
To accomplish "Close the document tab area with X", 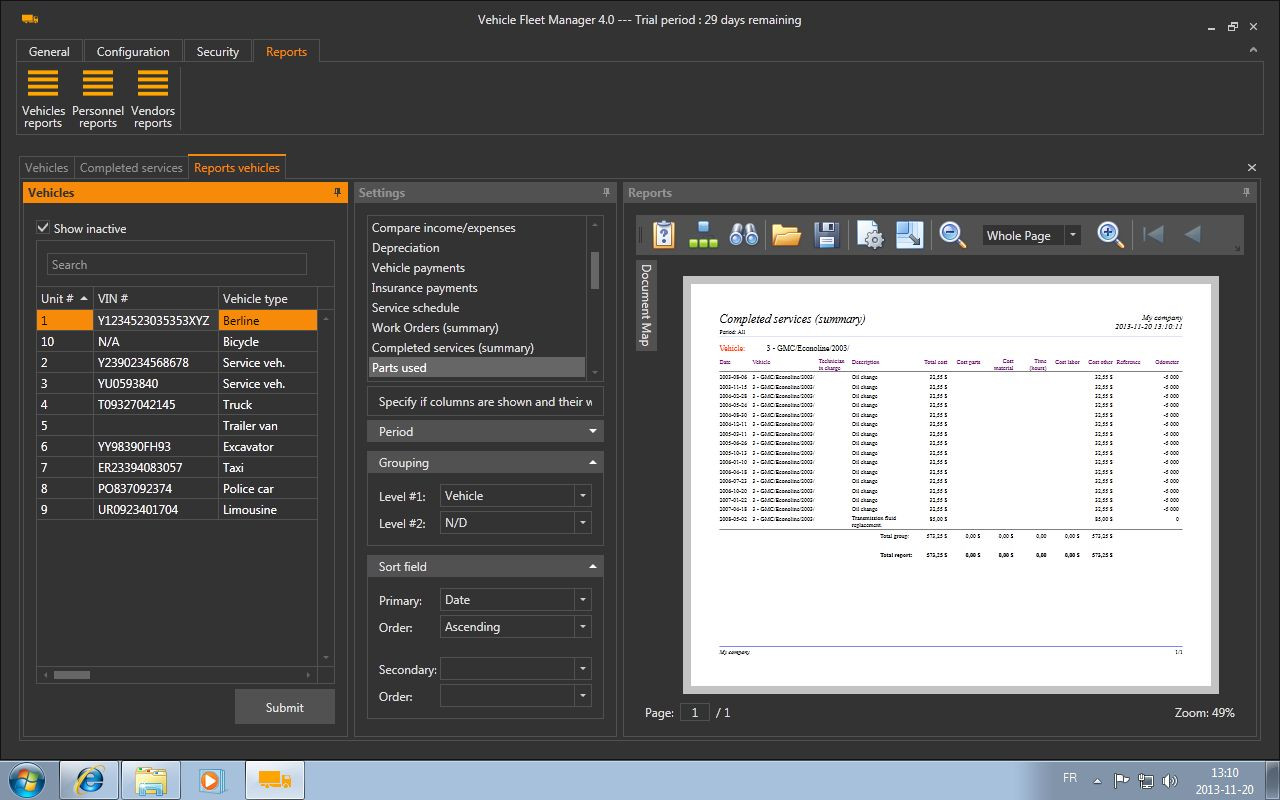I will [x=1252, y=168].
